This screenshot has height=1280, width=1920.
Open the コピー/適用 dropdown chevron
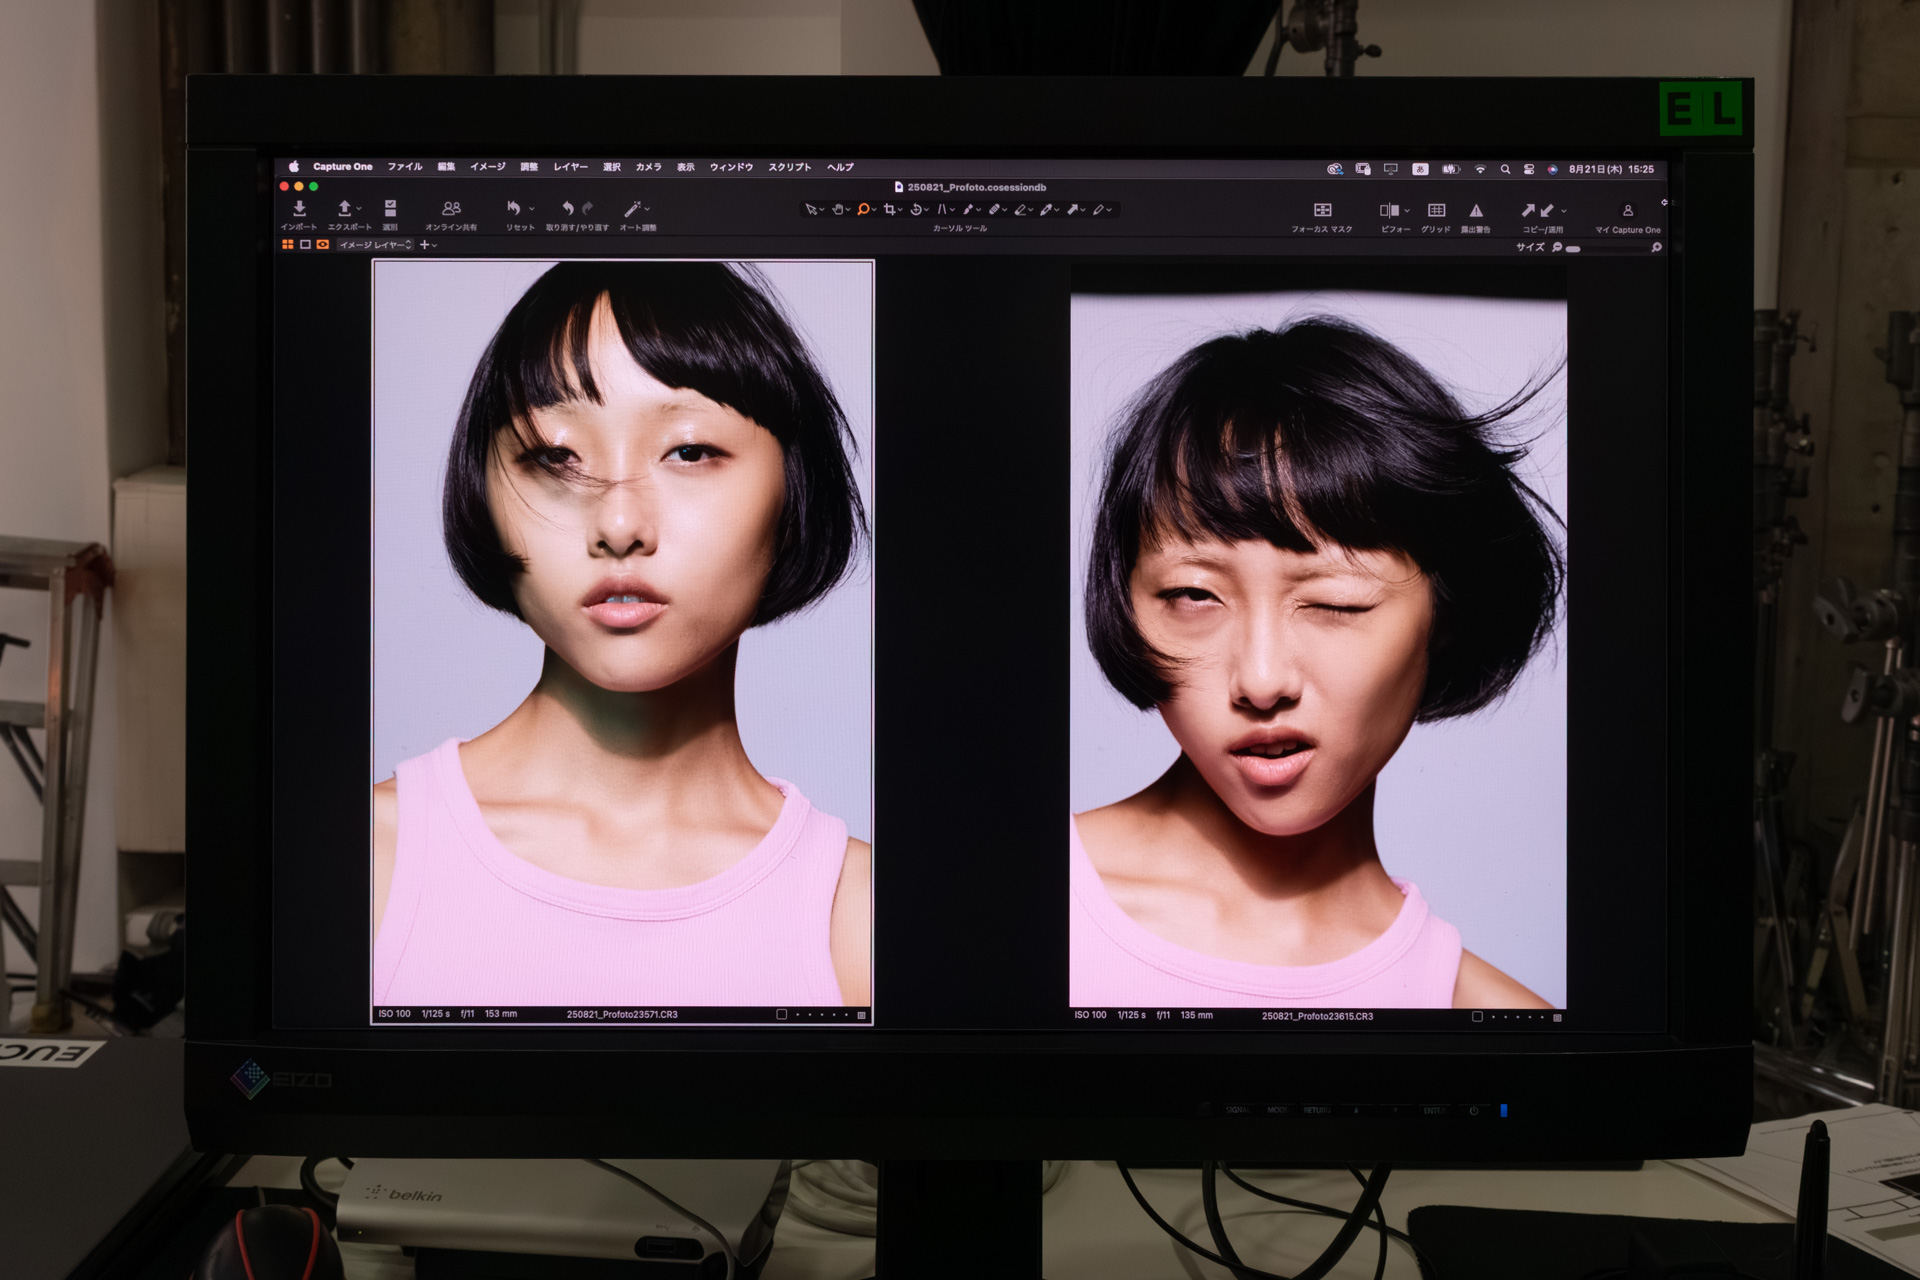(1563, 211)
